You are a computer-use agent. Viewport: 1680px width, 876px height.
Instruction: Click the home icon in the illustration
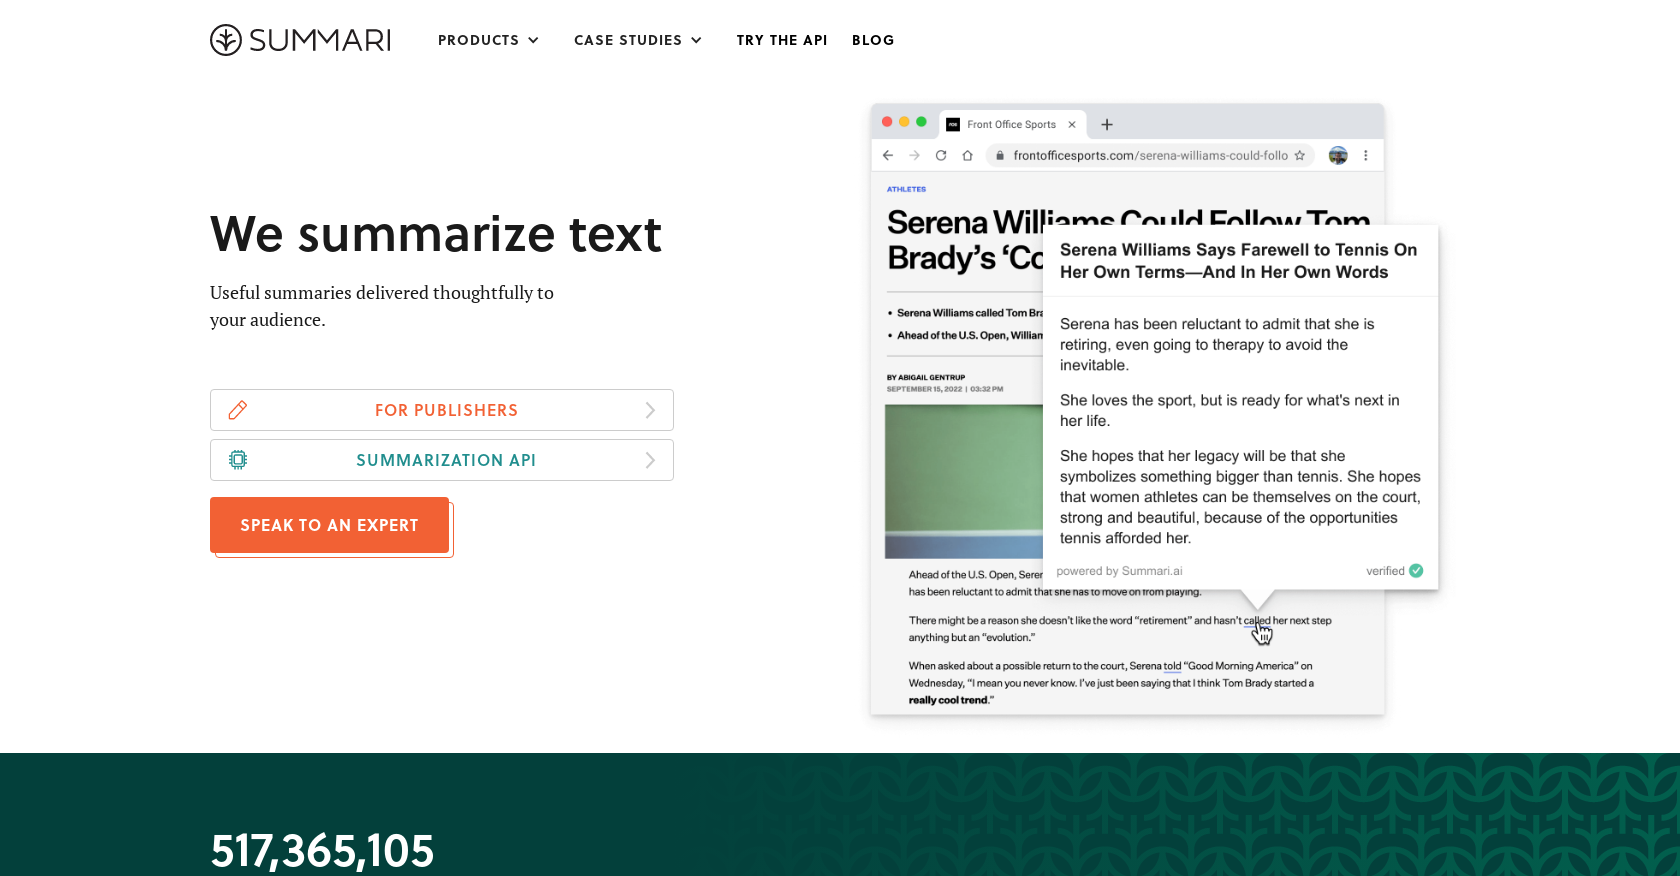point(968,155)
